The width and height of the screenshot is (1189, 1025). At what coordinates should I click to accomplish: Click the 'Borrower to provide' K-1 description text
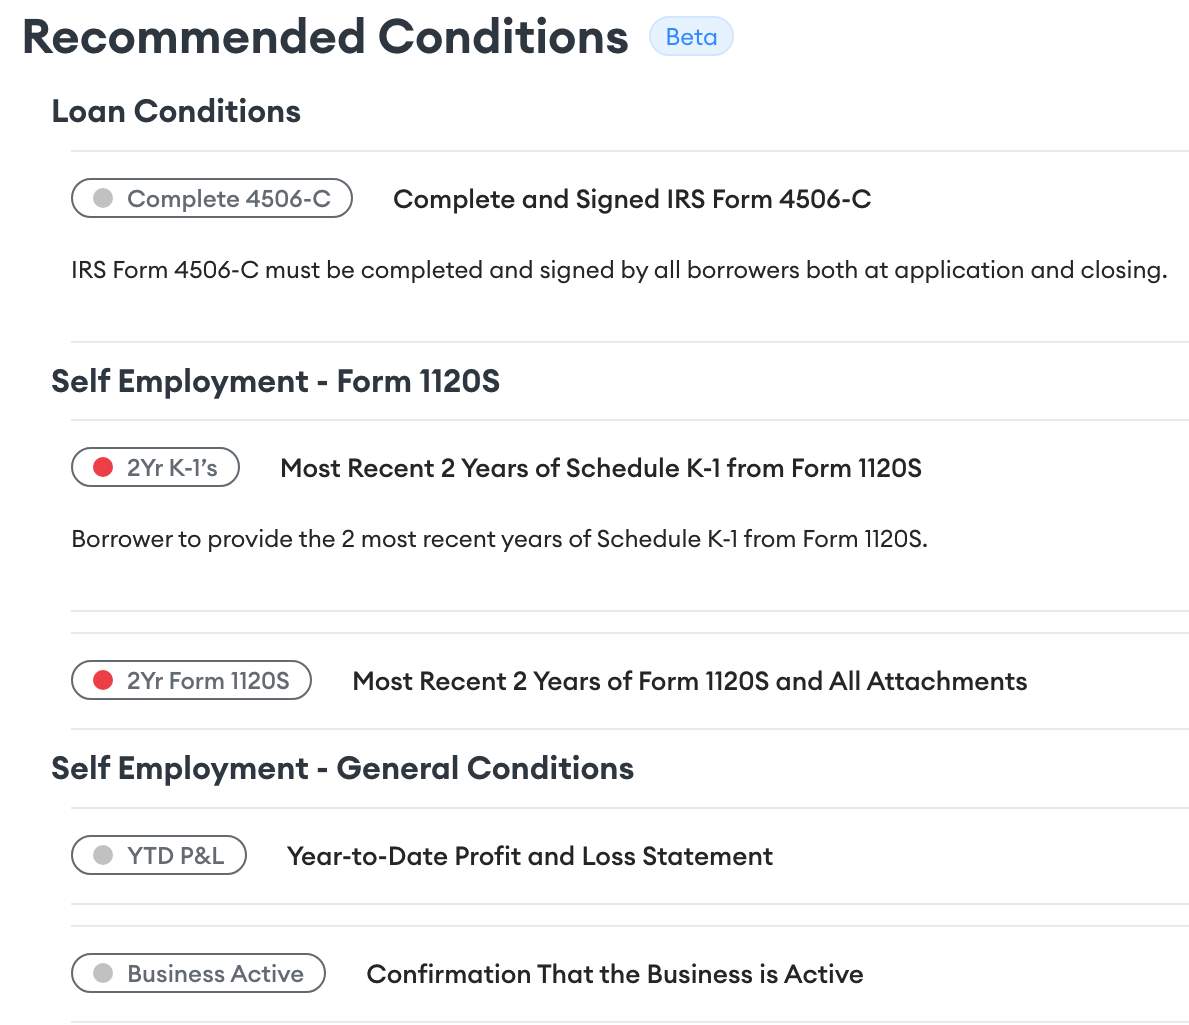pos(499,539)
